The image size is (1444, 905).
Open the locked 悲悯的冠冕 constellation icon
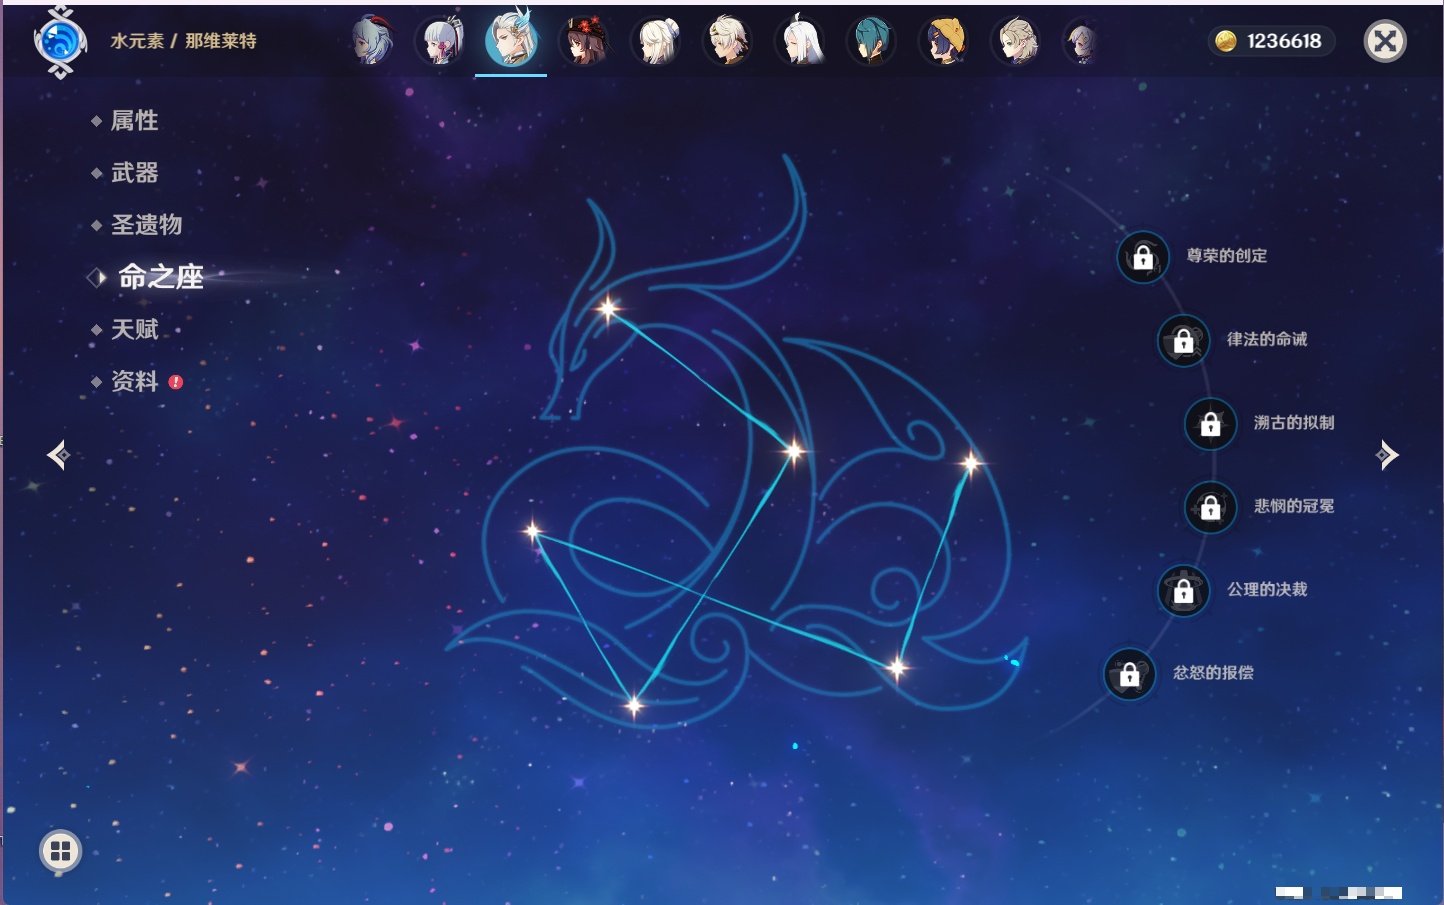[x=1210, y=507]
